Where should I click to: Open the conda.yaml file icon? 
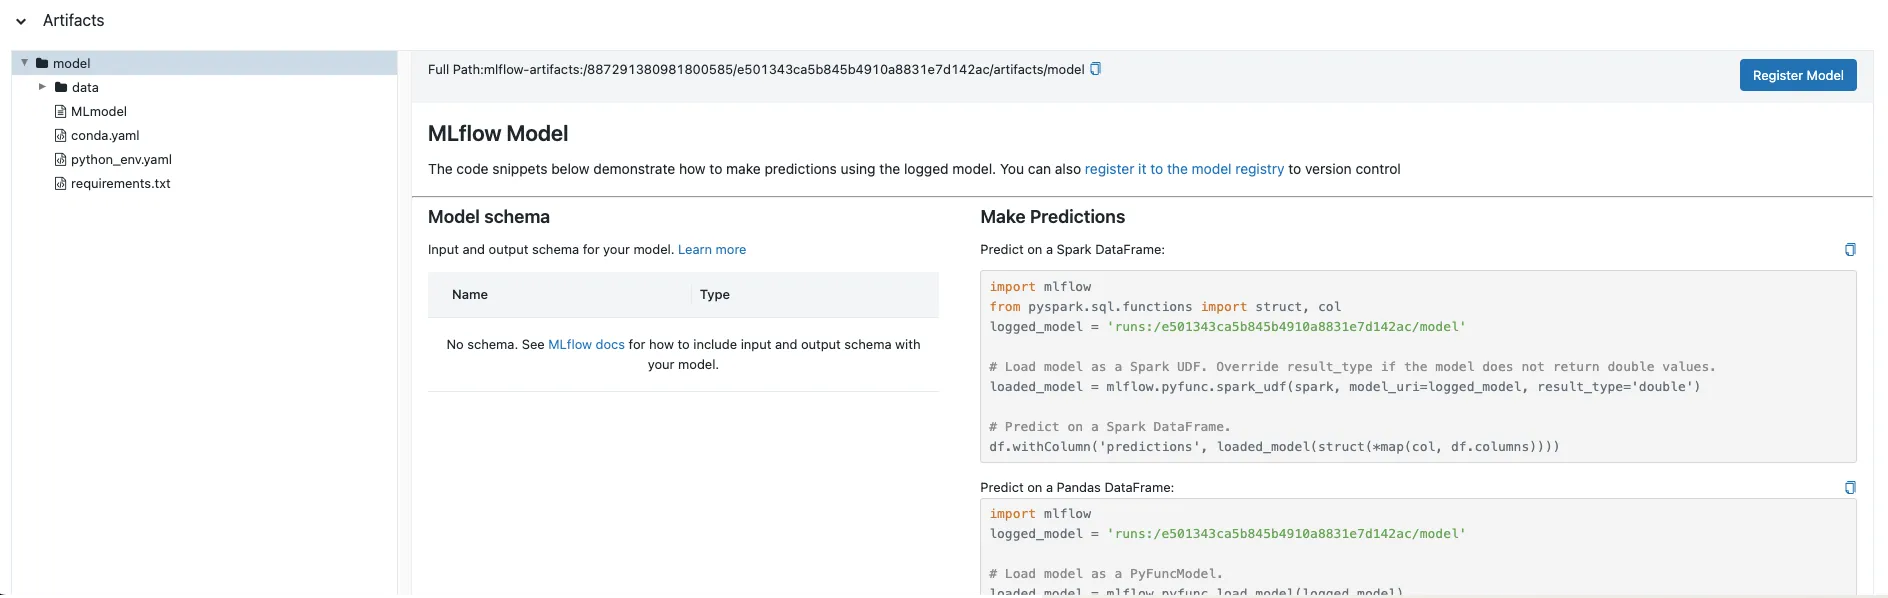coord(60,135)
